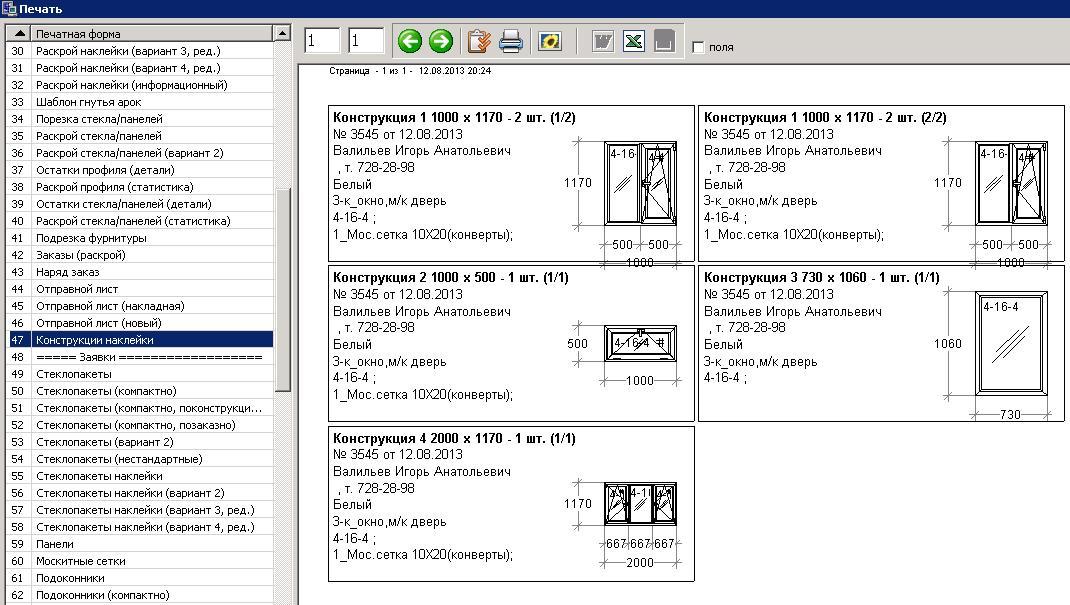The height and width of the screenshot is (605, 1070).
Task: Select row 53 Стеклопакеты (вариант 2)
Action: 140,442
